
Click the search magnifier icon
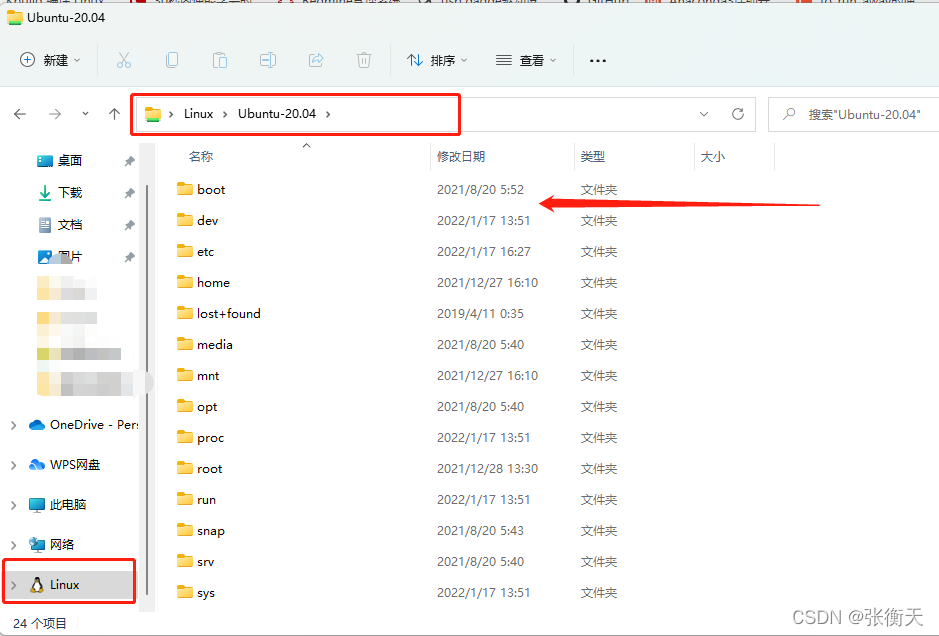tap(789, 113)
